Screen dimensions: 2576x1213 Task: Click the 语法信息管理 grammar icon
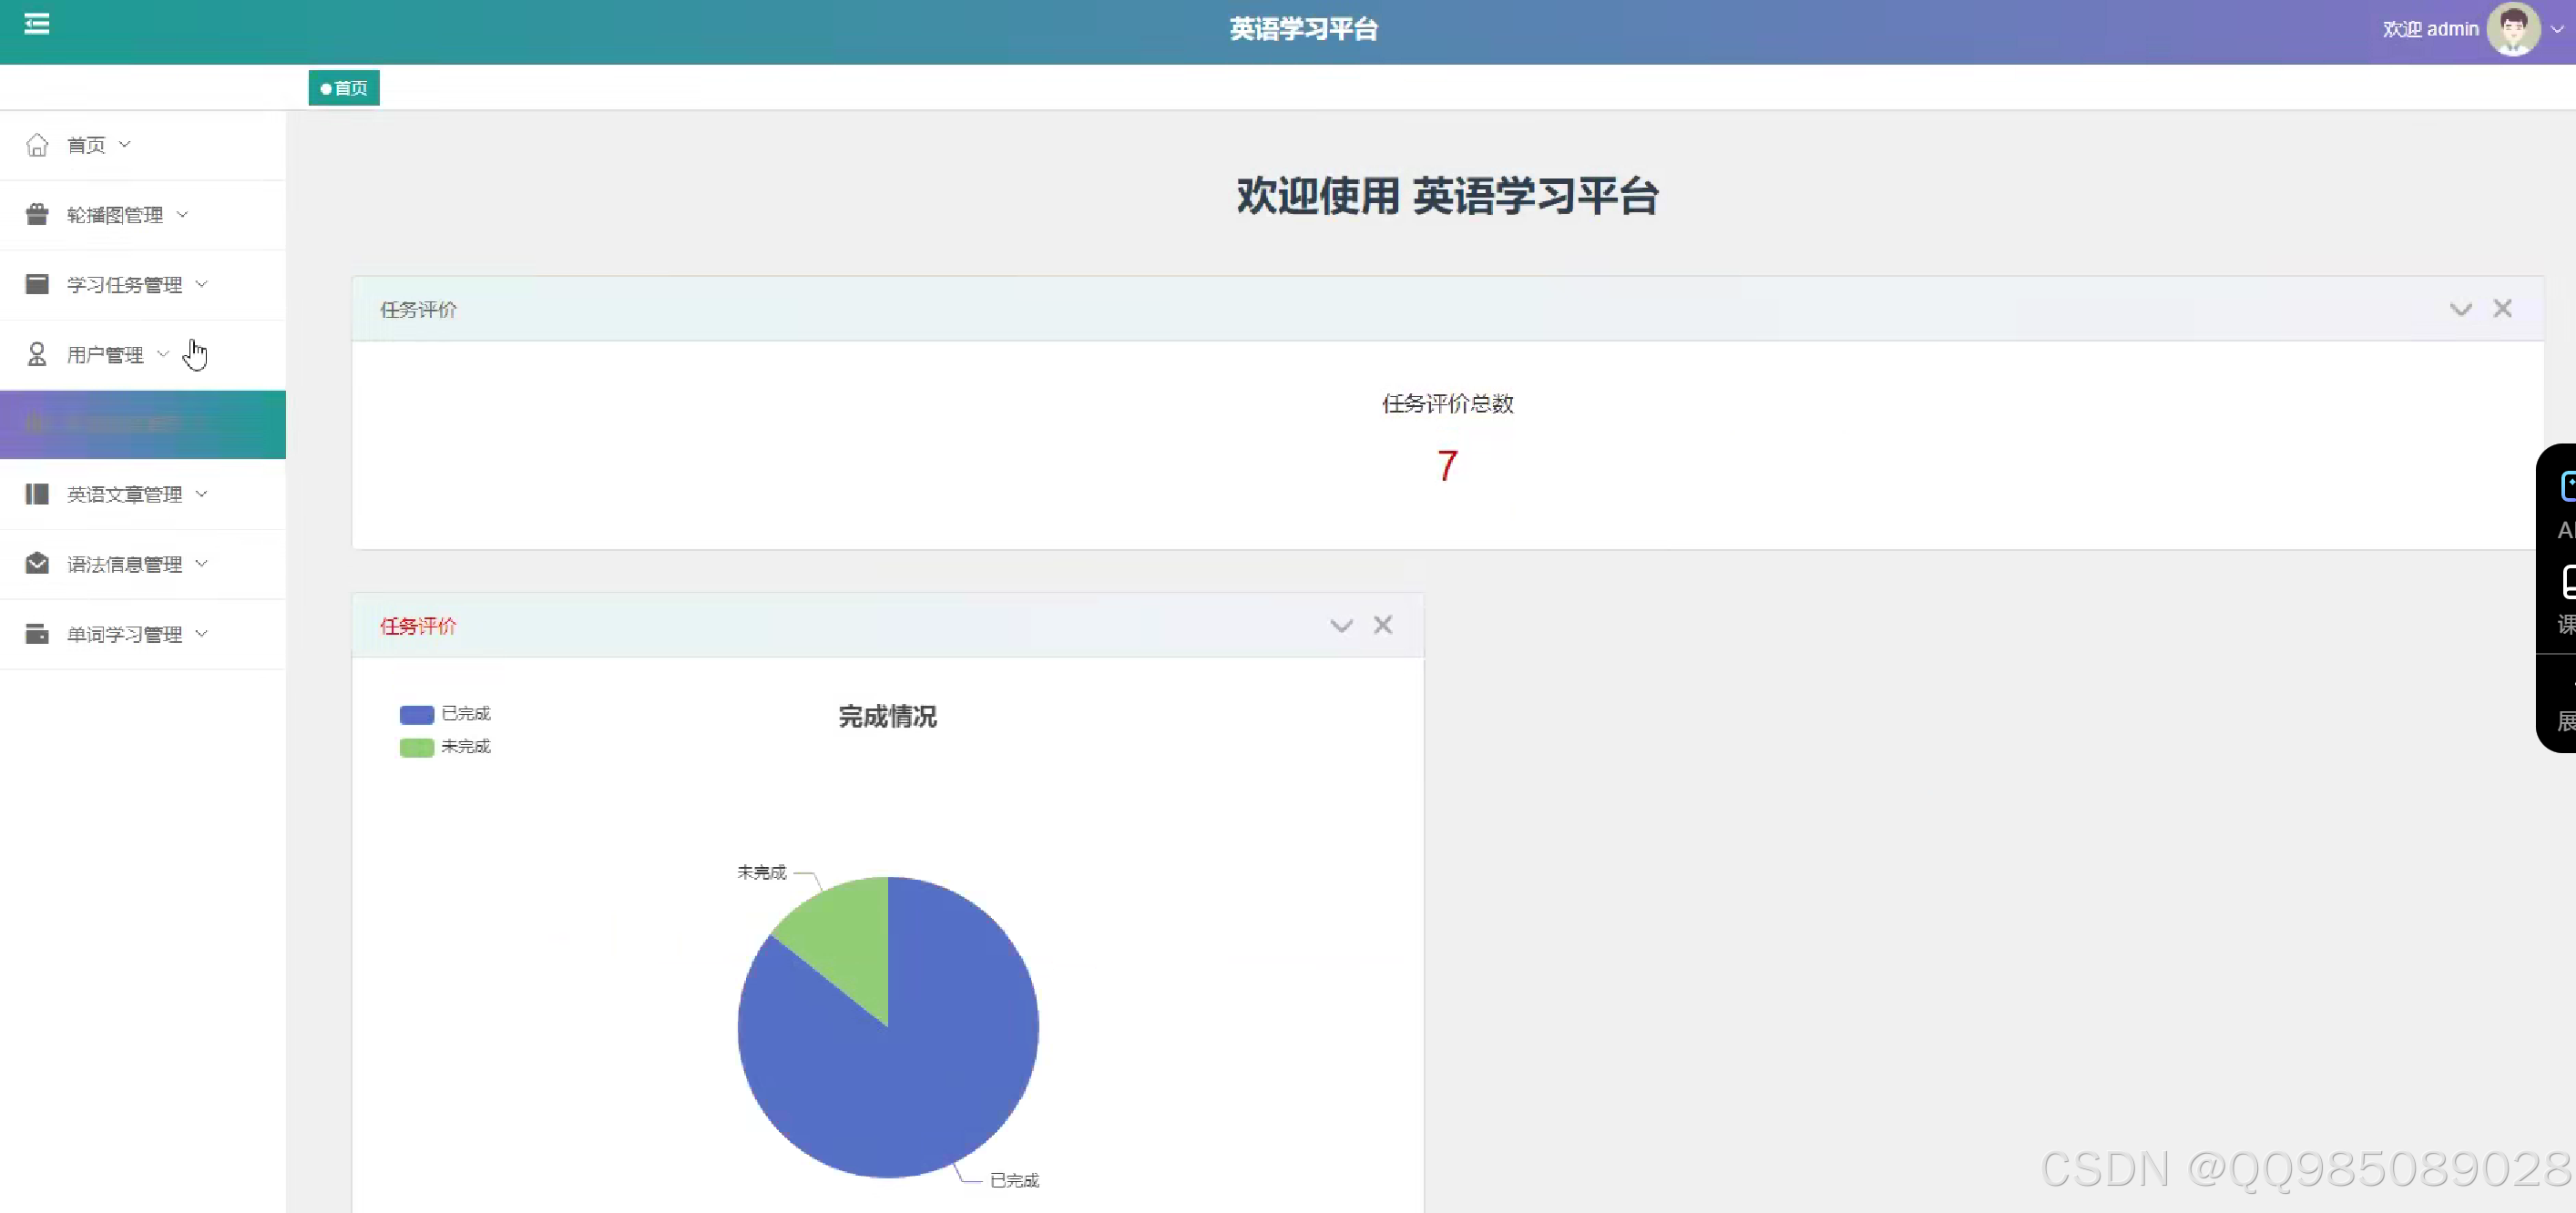pyautogui.click(x=38, y=563)
